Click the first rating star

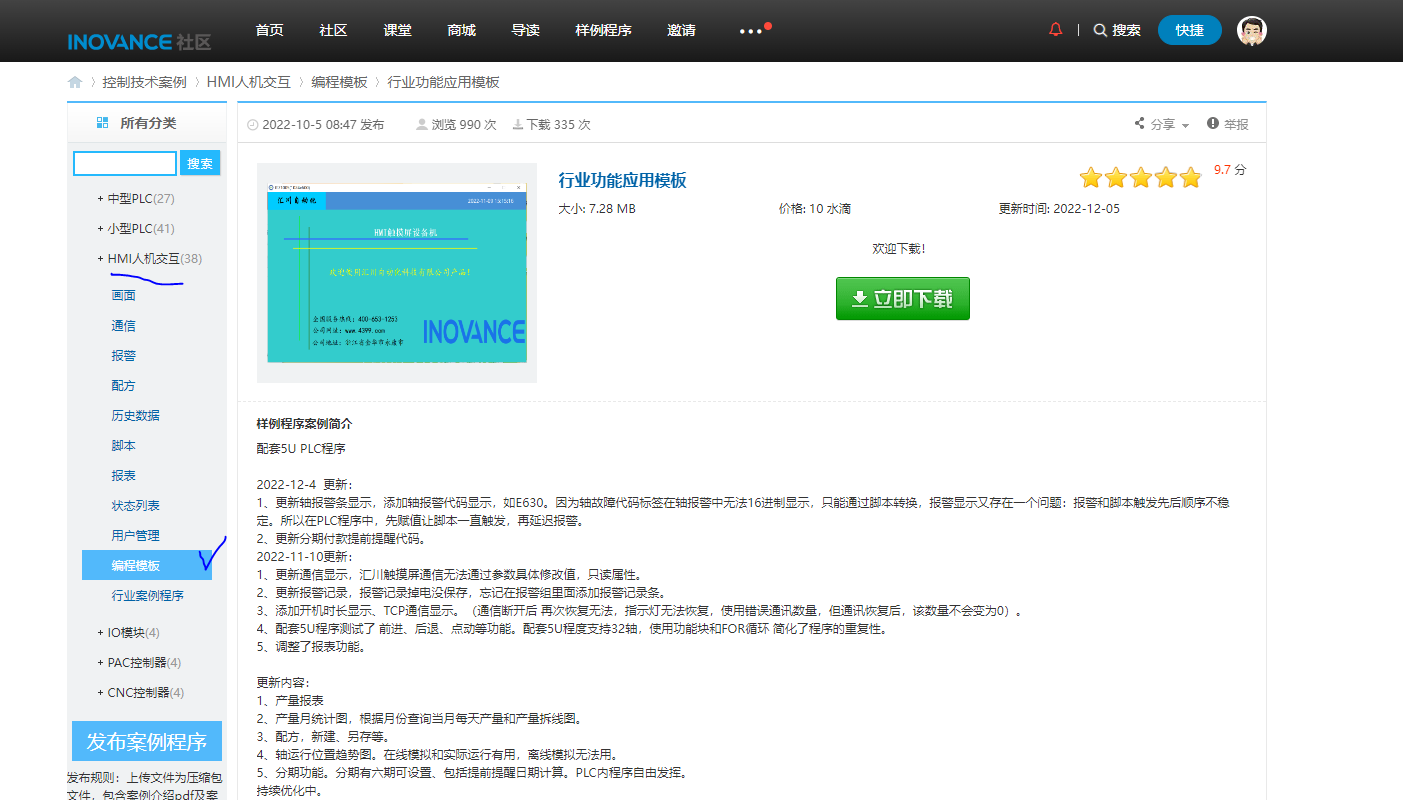[1091, 178]
